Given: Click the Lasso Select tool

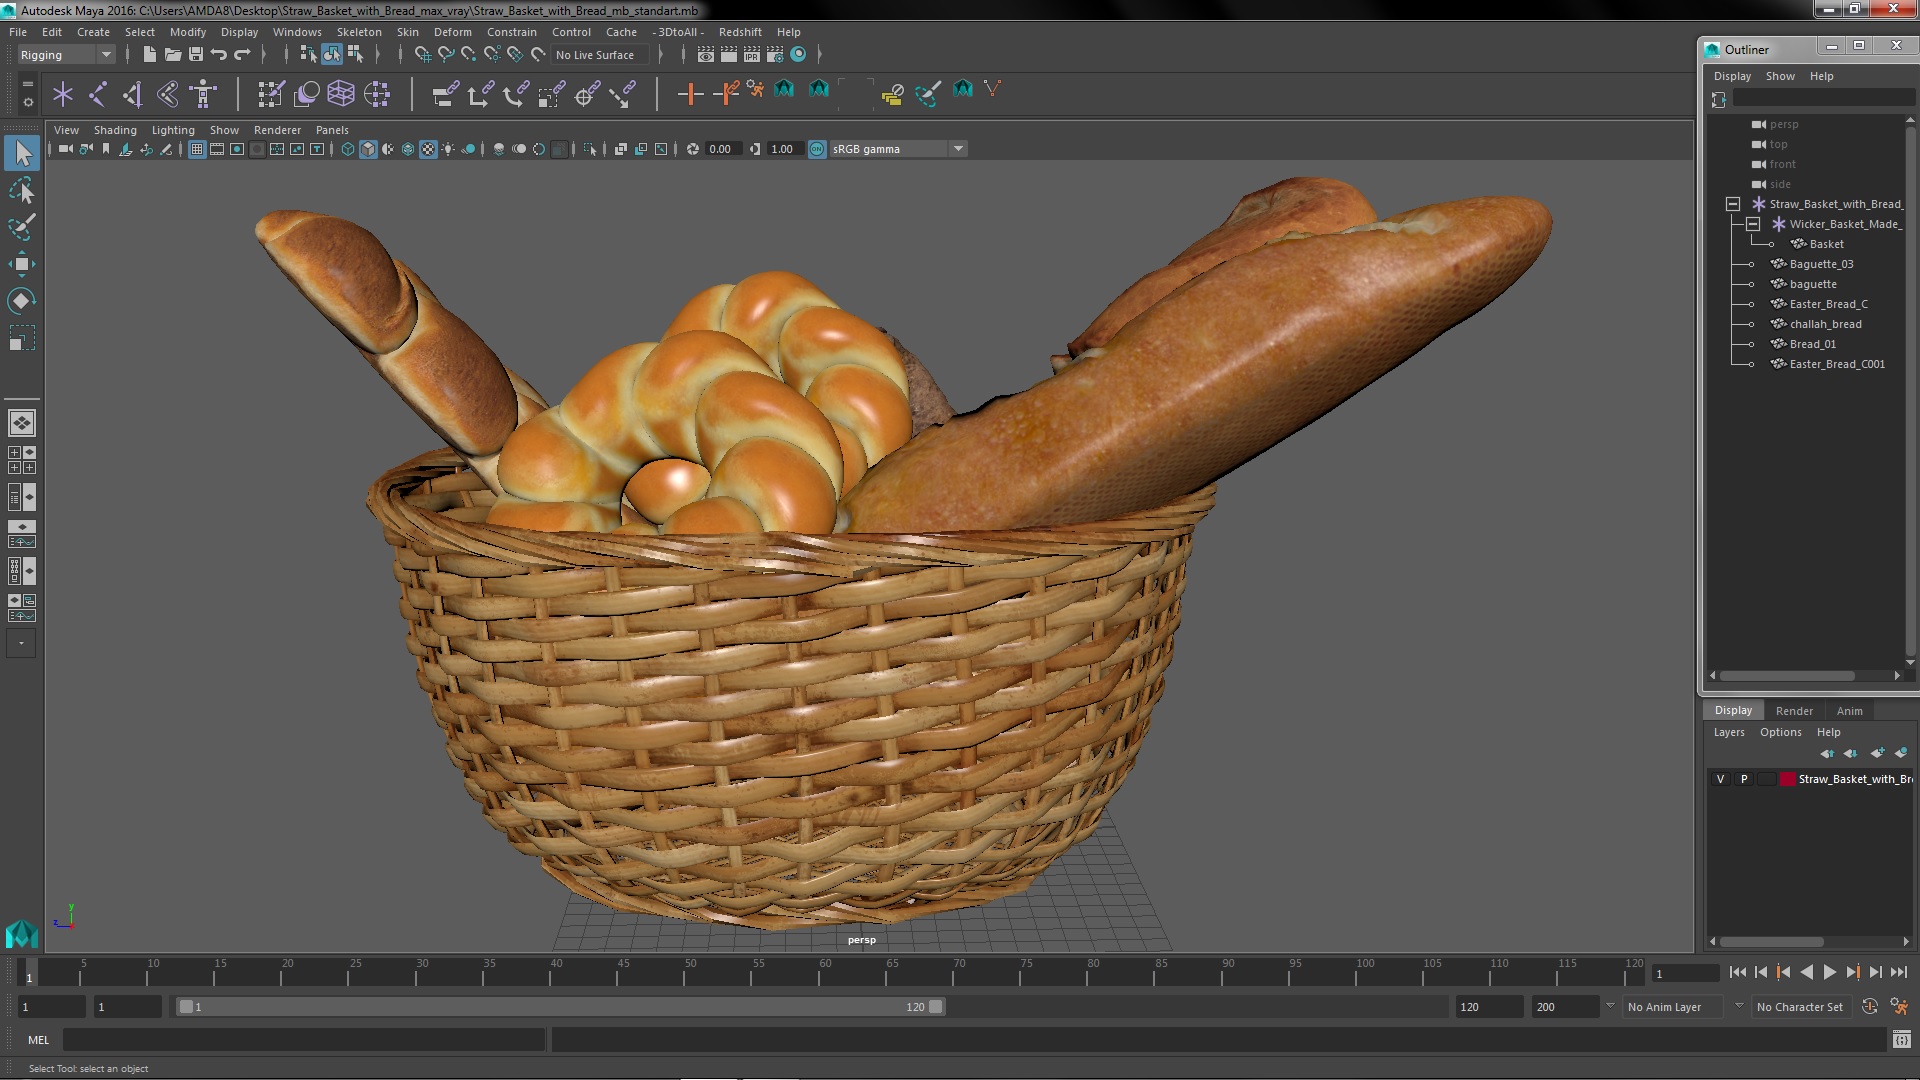Looking at the screenshot, I should [21, 190].
